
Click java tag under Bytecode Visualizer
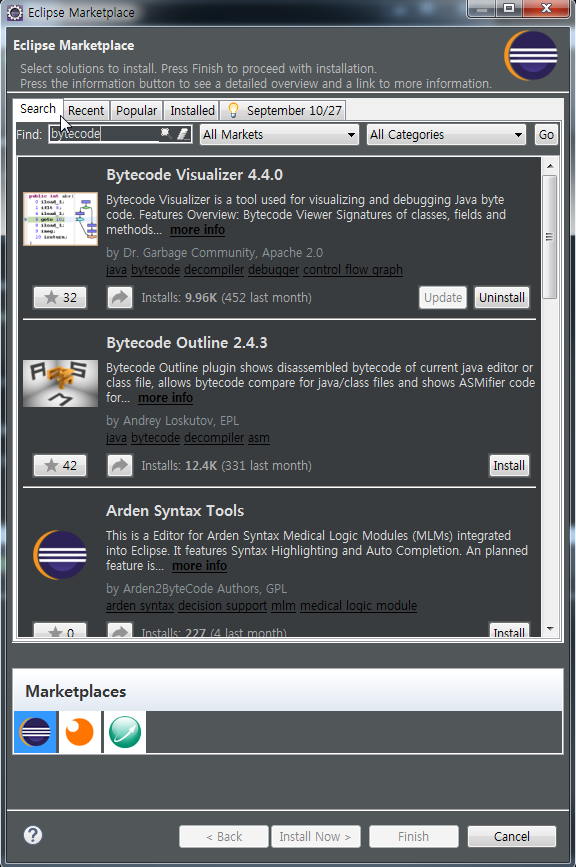pos(116,269)
